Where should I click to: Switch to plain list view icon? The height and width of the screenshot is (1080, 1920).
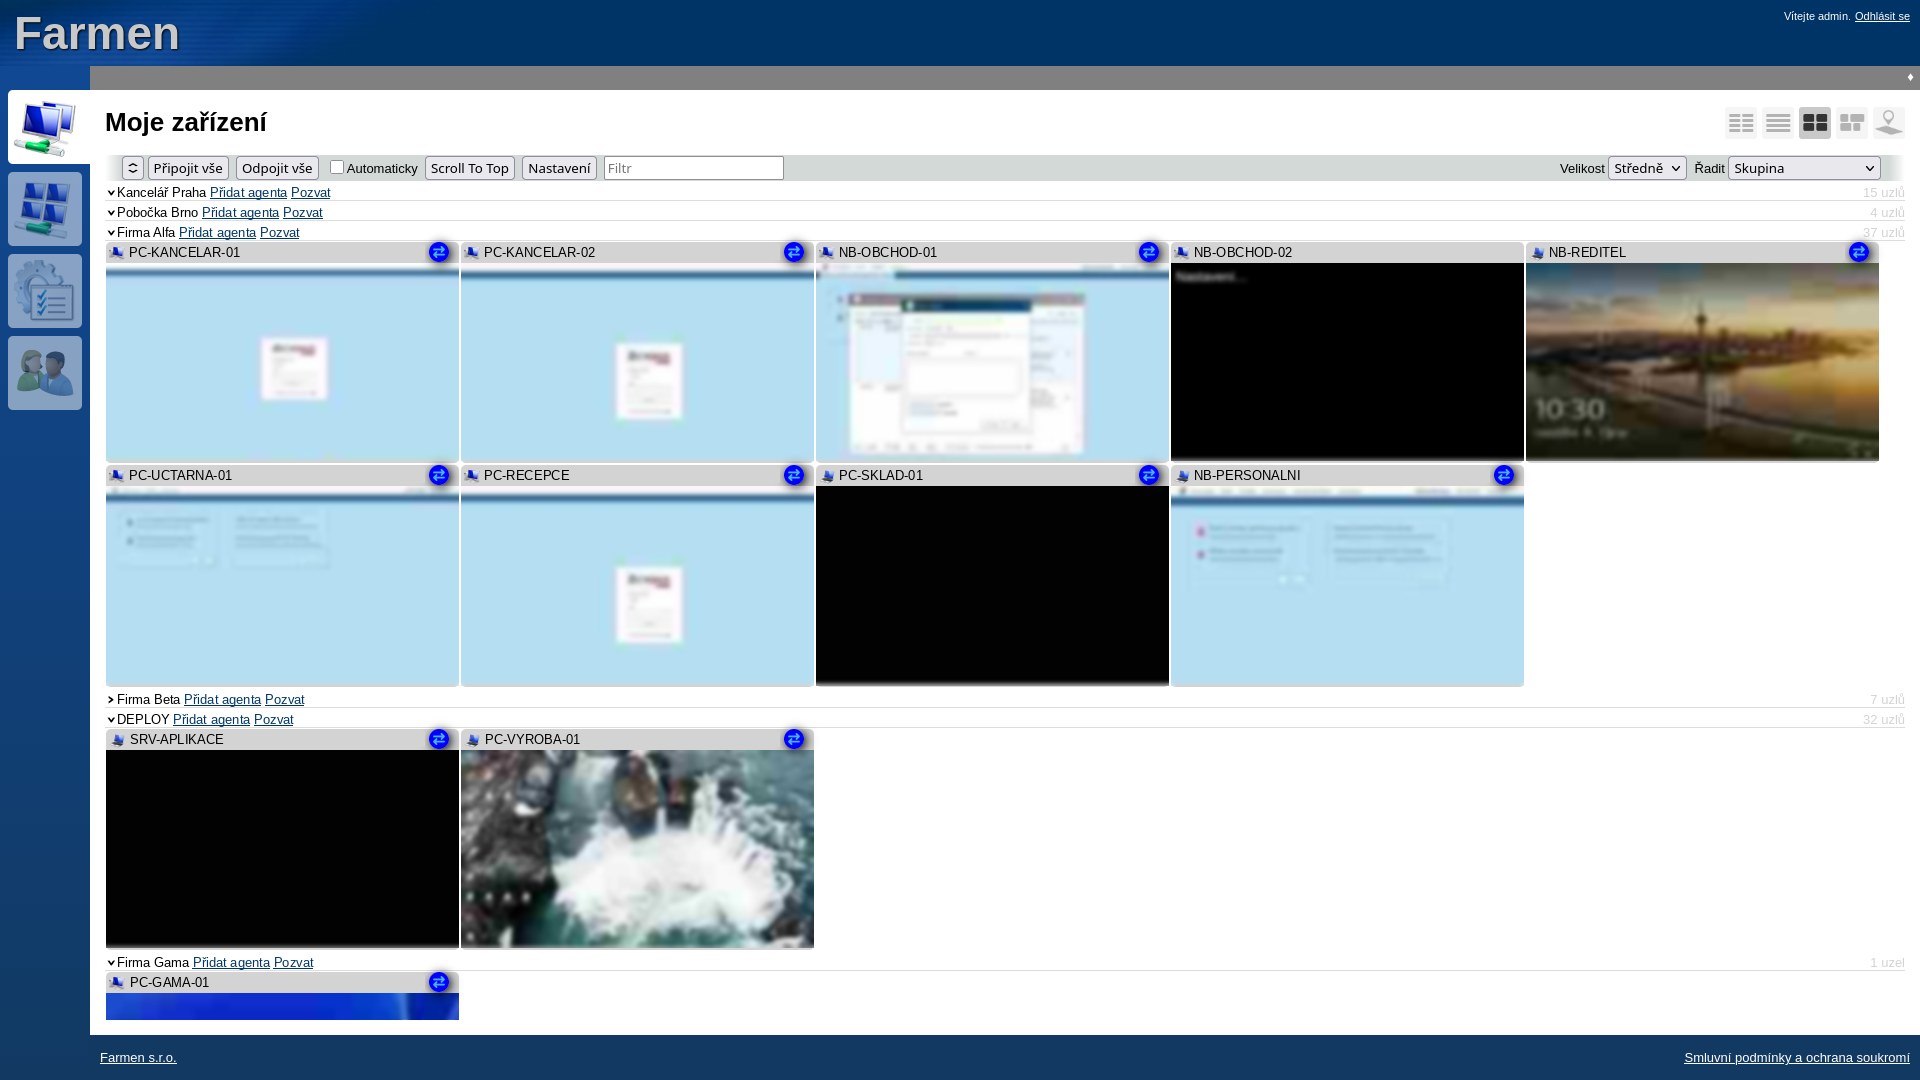tap(1778, 123)
